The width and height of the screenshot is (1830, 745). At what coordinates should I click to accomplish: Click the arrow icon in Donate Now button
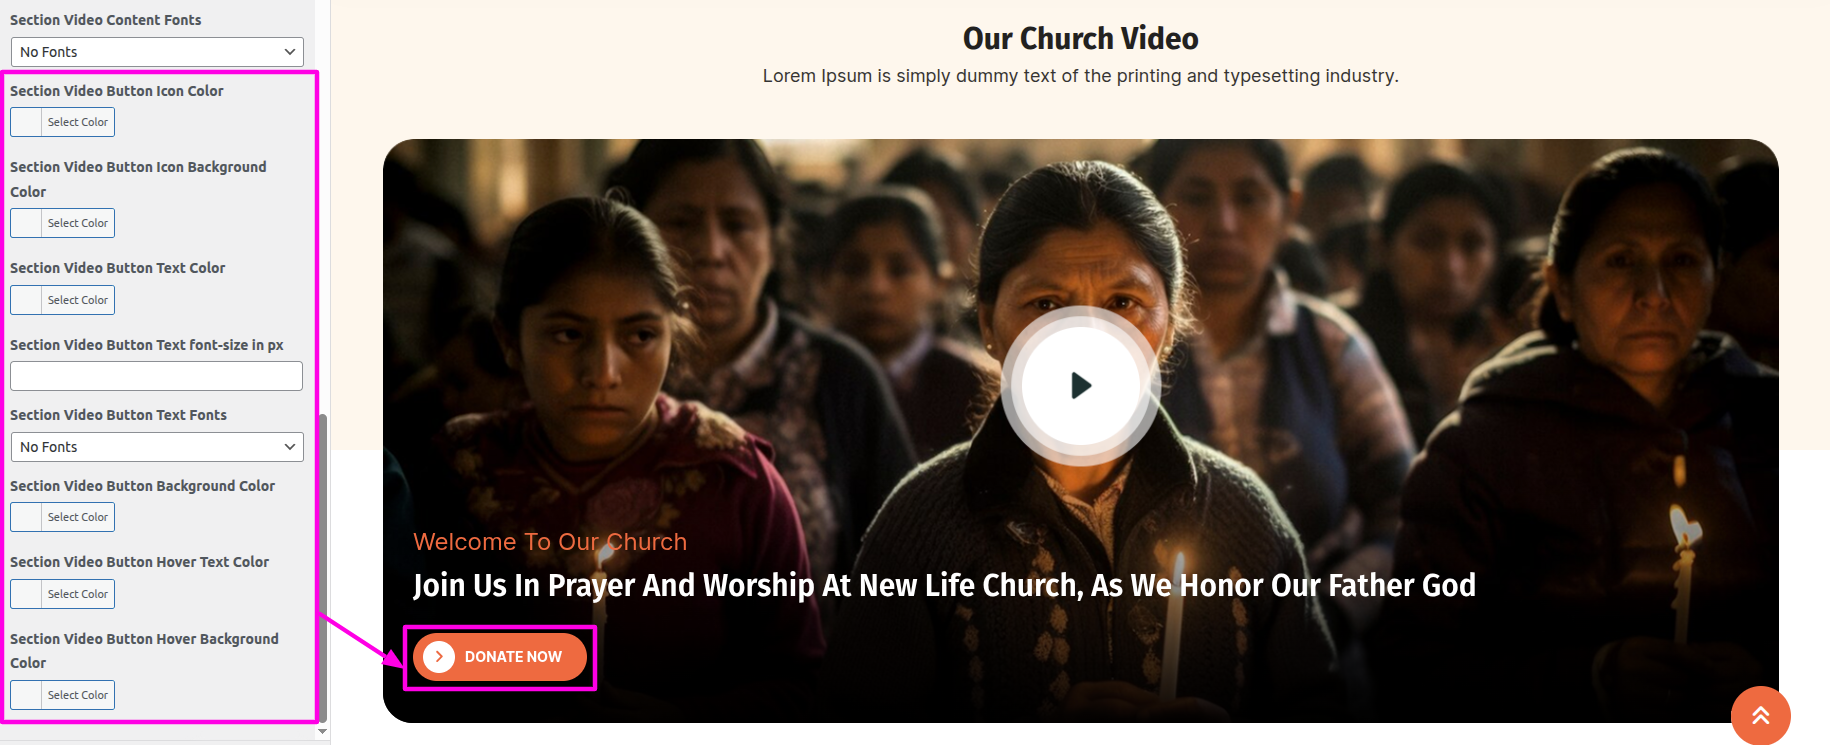(x=439, y=657)
